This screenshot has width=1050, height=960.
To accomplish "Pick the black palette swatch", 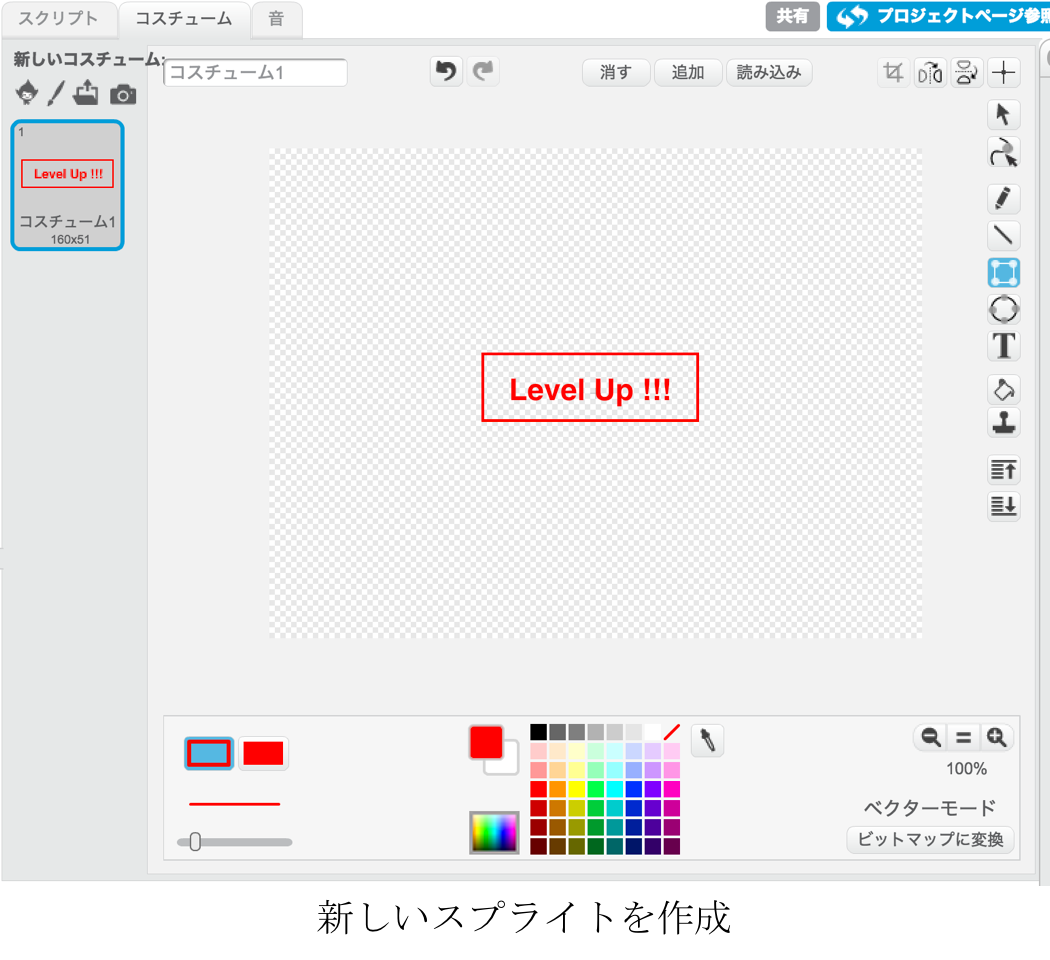I will click(538, 732).
